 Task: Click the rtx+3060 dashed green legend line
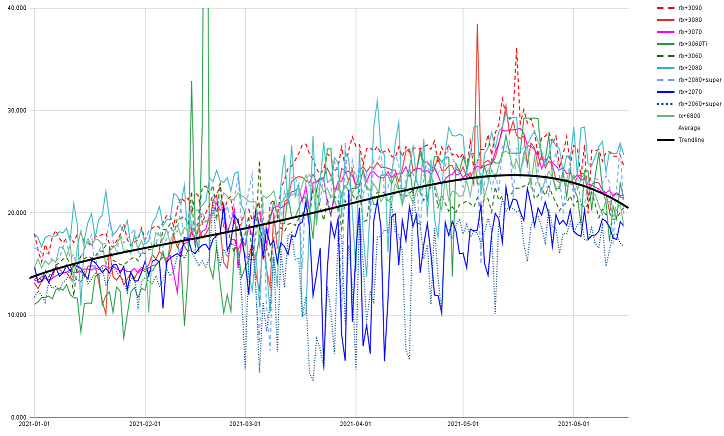coord(665,56)
